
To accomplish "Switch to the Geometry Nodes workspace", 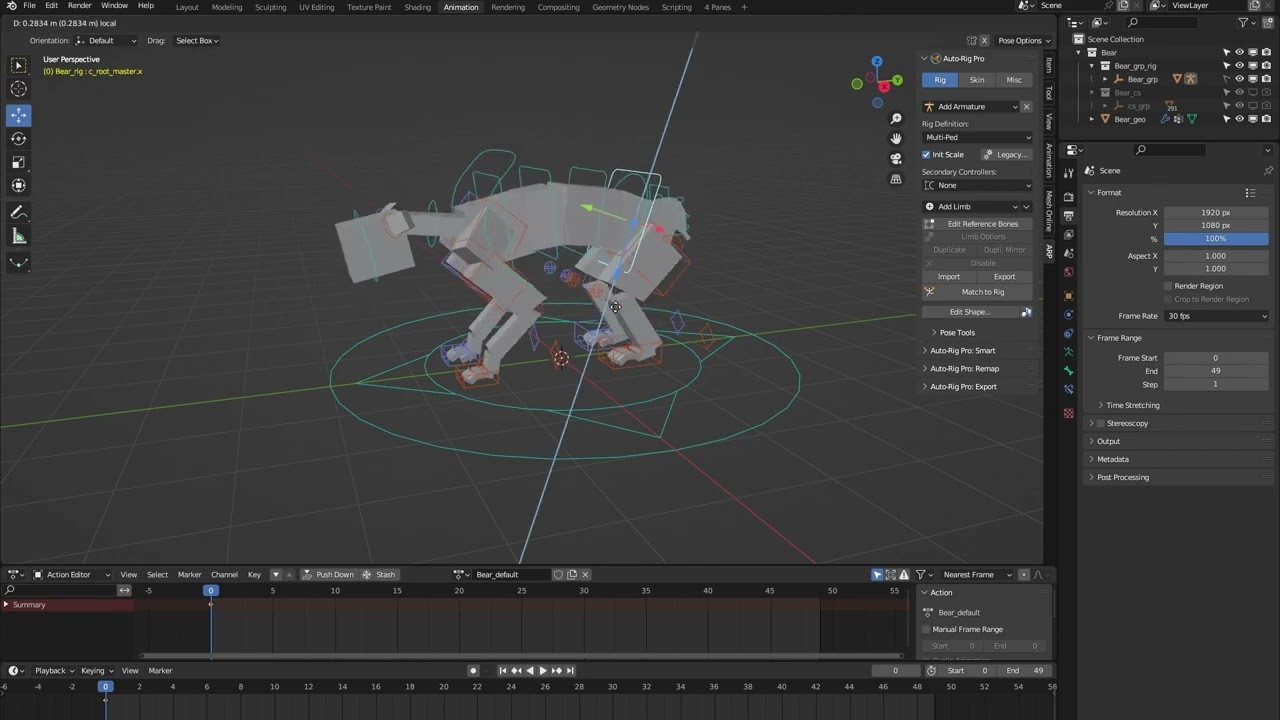I will click(620, 7).
